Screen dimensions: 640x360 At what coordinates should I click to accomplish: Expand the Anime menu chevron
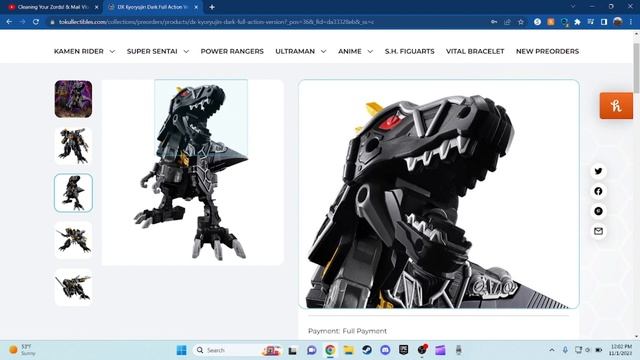(370, 51)
